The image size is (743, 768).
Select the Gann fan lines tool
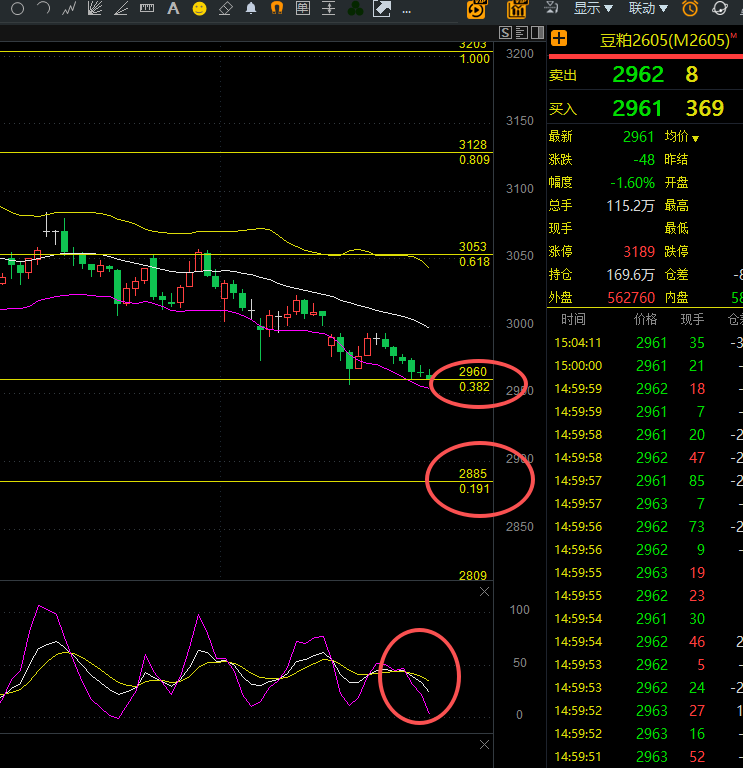tap(95, 8)
